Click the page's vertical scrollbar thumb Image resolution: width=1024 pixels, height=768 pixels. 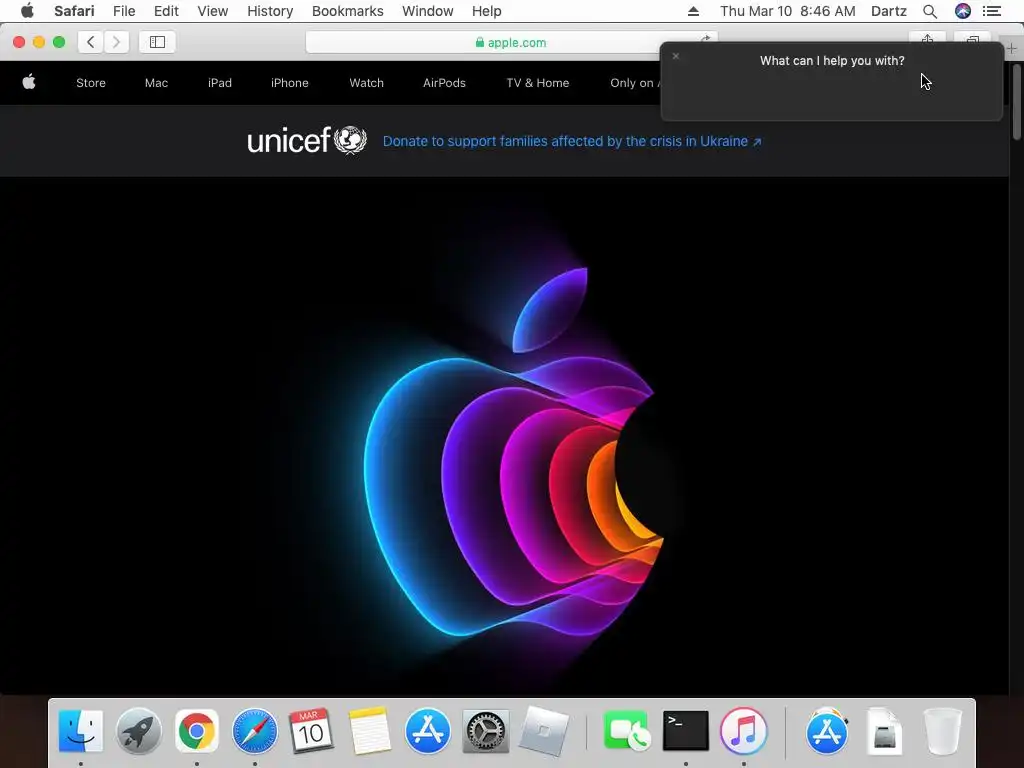(1017, 101)
